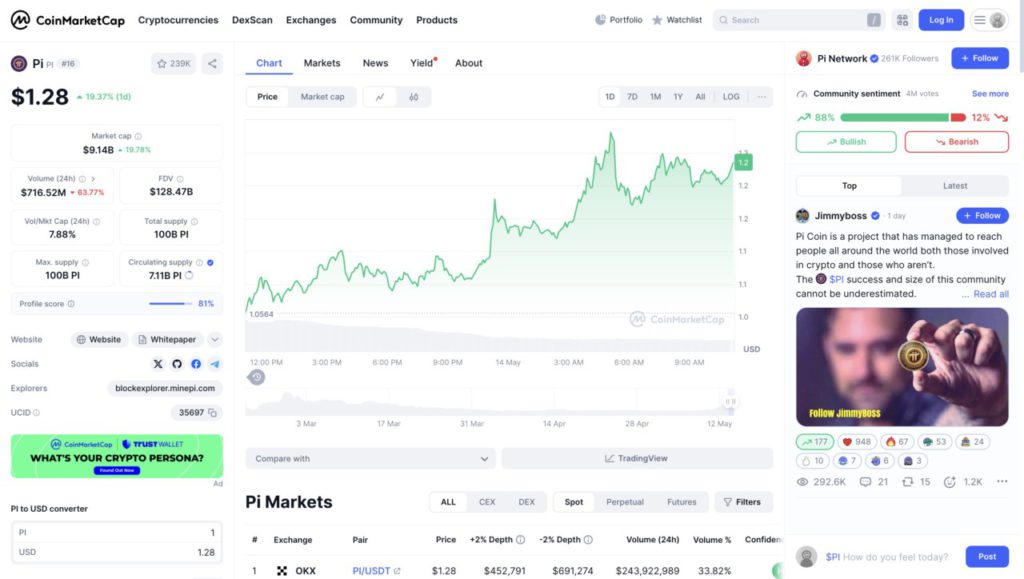Open the Telegram social link icon
The image size is (1024, 579).
[215, 364]
